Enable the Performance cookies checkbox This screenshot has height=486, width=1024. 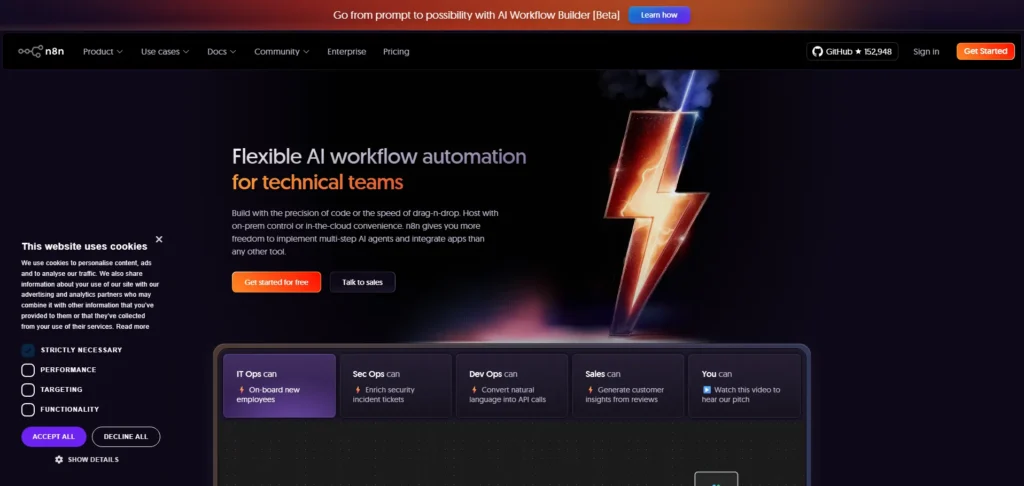point(28,370)
